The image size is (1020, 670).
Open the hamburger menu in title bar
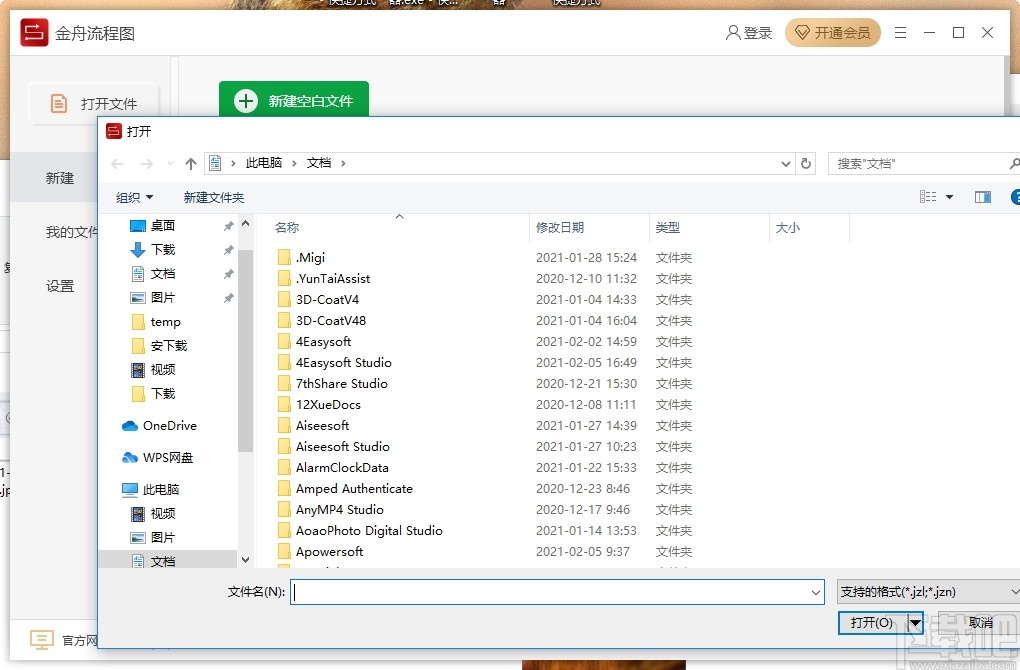(900, 33)
